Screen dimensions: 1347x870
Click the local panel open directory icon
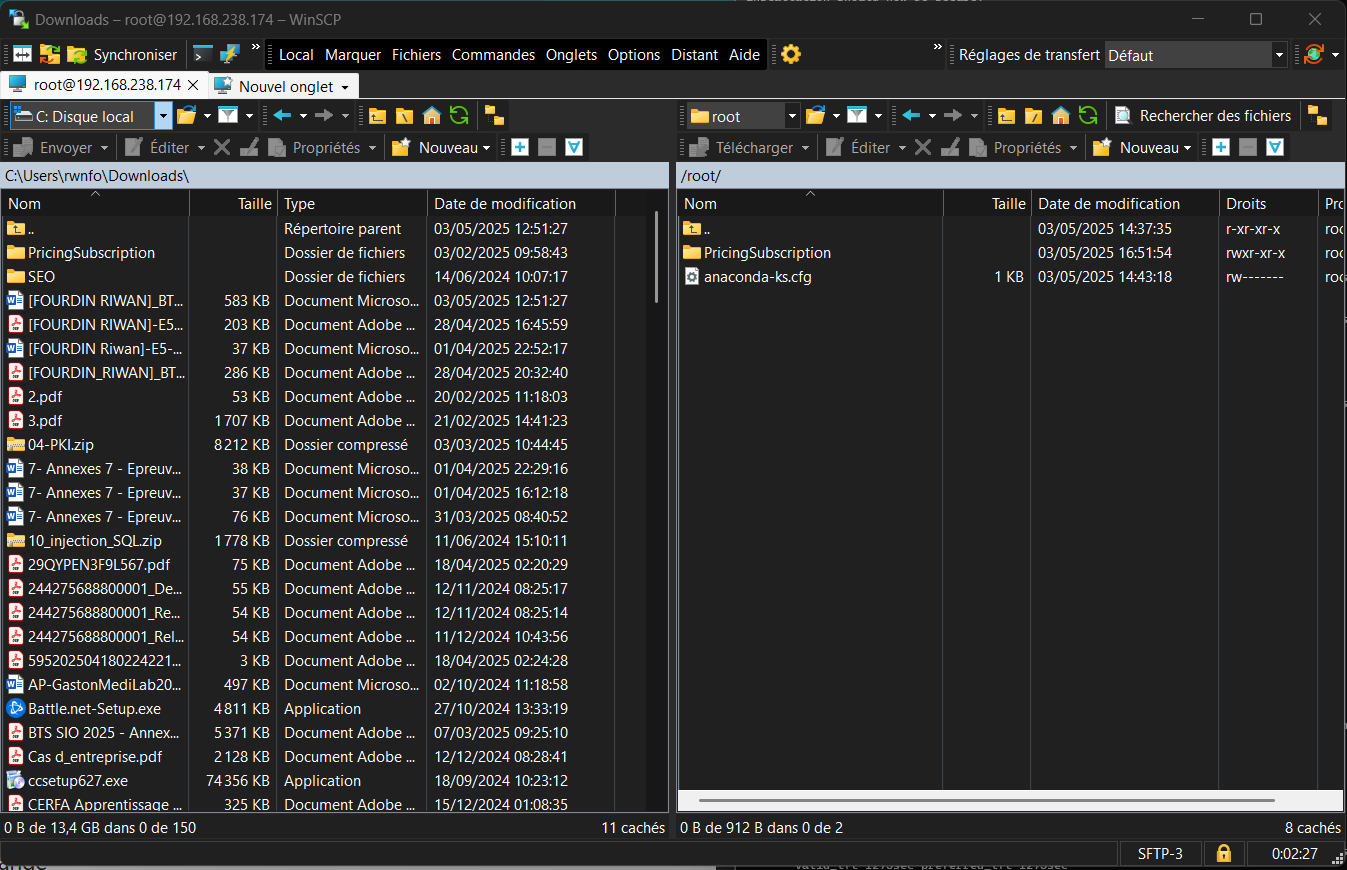pyautogui.click(x=186, y=116)
